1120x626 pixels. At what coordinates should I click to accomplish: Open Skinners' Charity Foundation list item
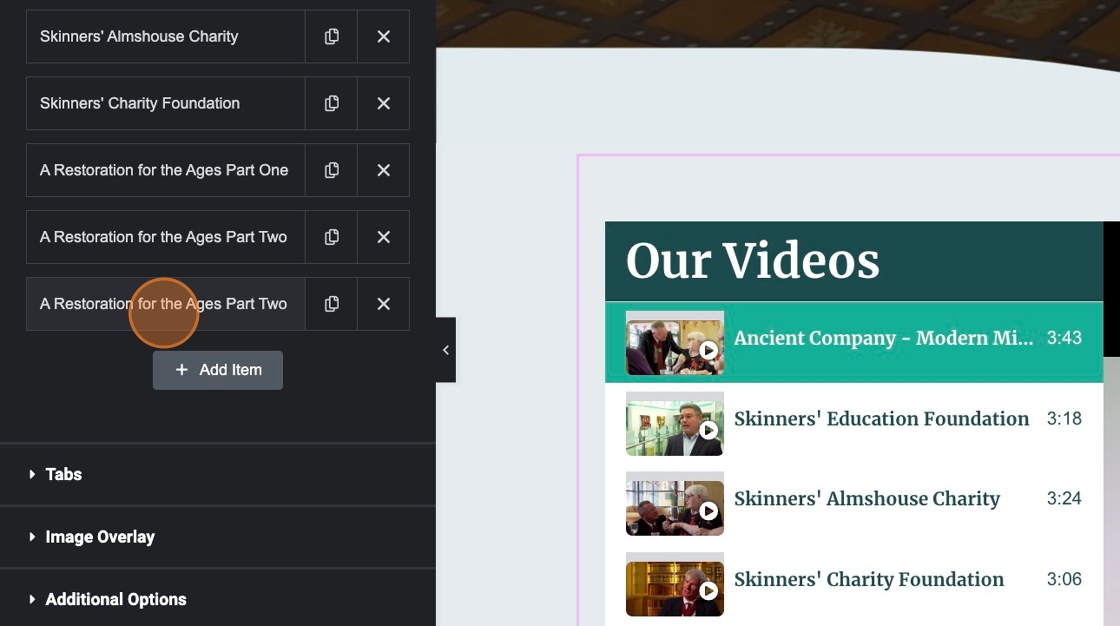coord(166,104)
